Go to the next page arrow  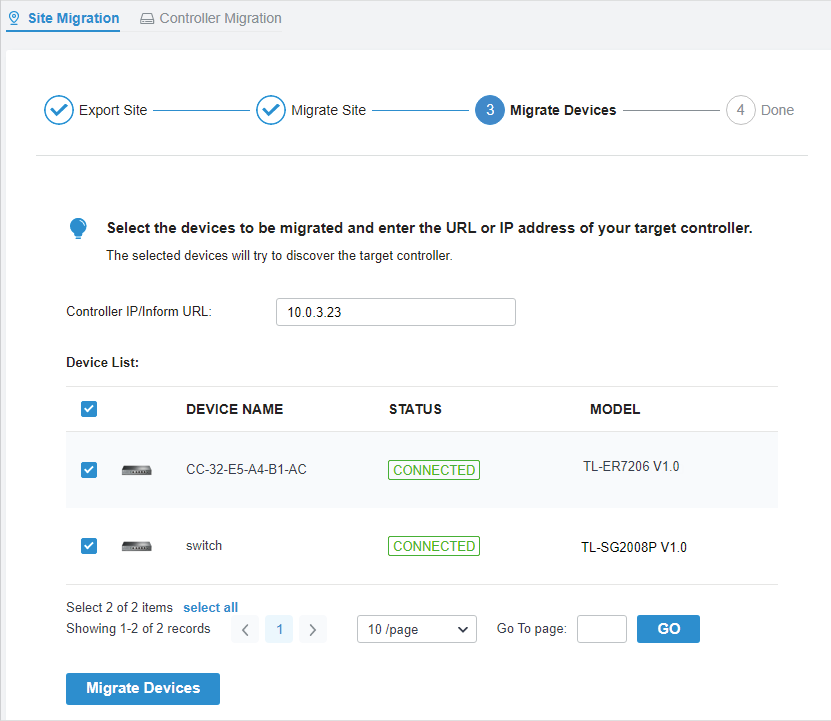point(313,629)
